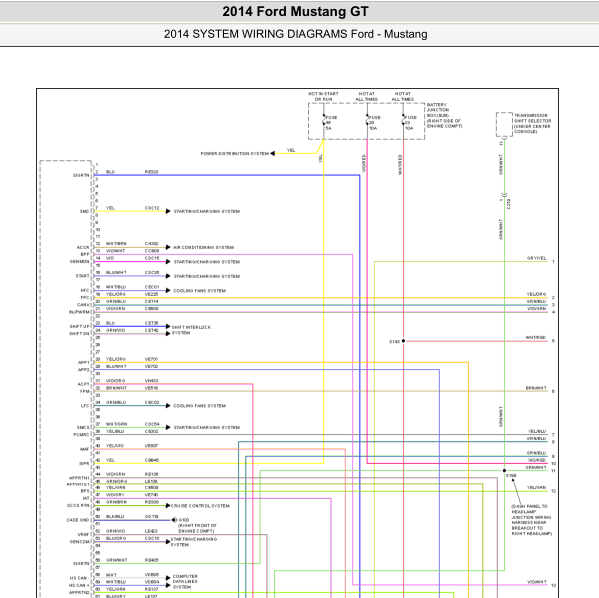
Task: Click the "HOT IN START OR RUN" label
Action: coord(323,96)
